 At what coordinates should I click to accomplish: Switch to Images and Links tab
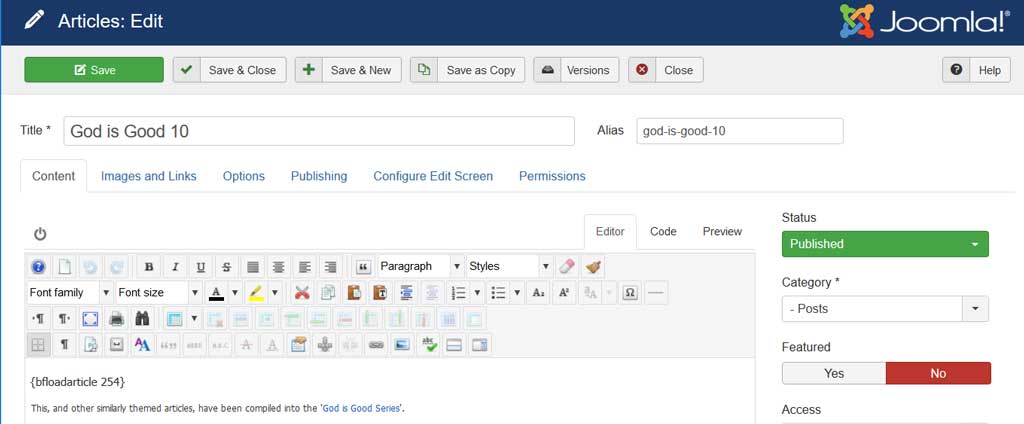coord(148,176)
